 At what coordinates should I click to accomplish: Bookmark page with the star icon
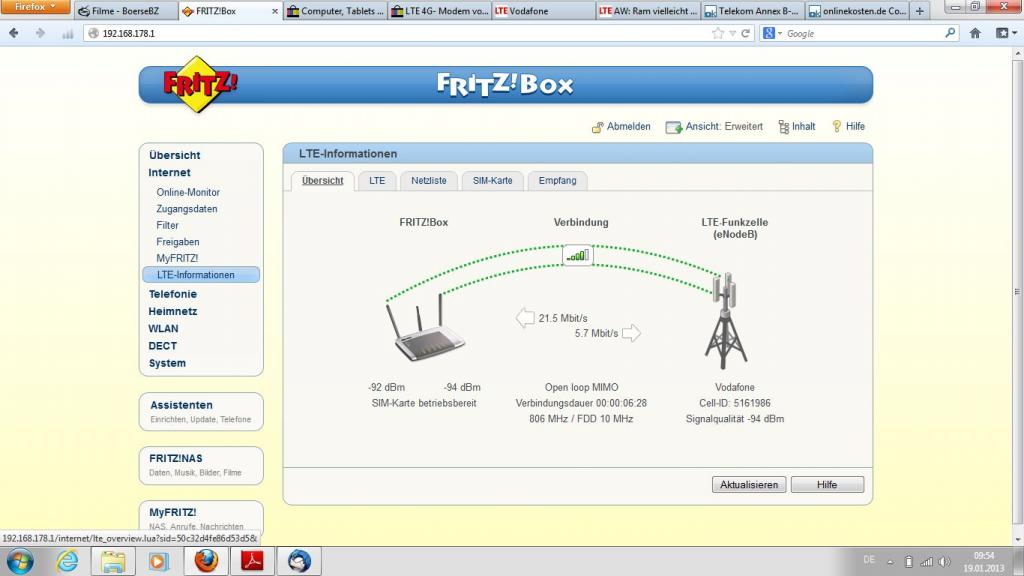(x=718, y=33)
